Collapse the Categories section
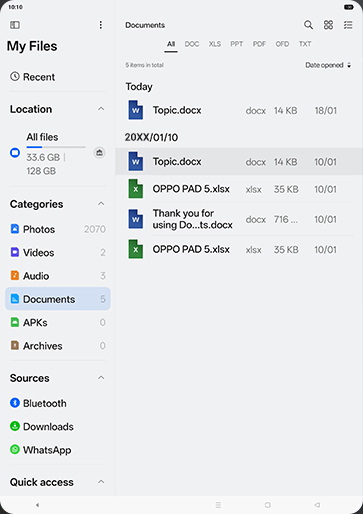 coord(101,204)
